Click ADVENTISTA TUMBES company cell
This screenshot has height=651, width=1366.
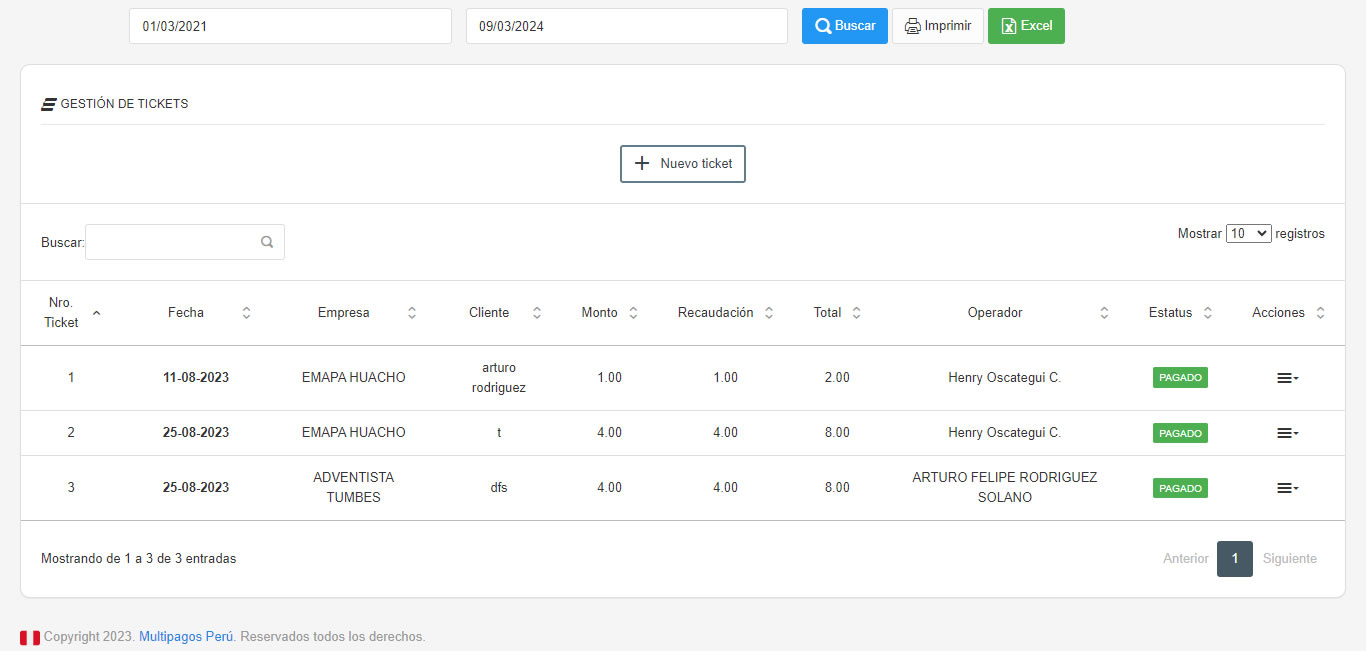(x=354, y=488)
